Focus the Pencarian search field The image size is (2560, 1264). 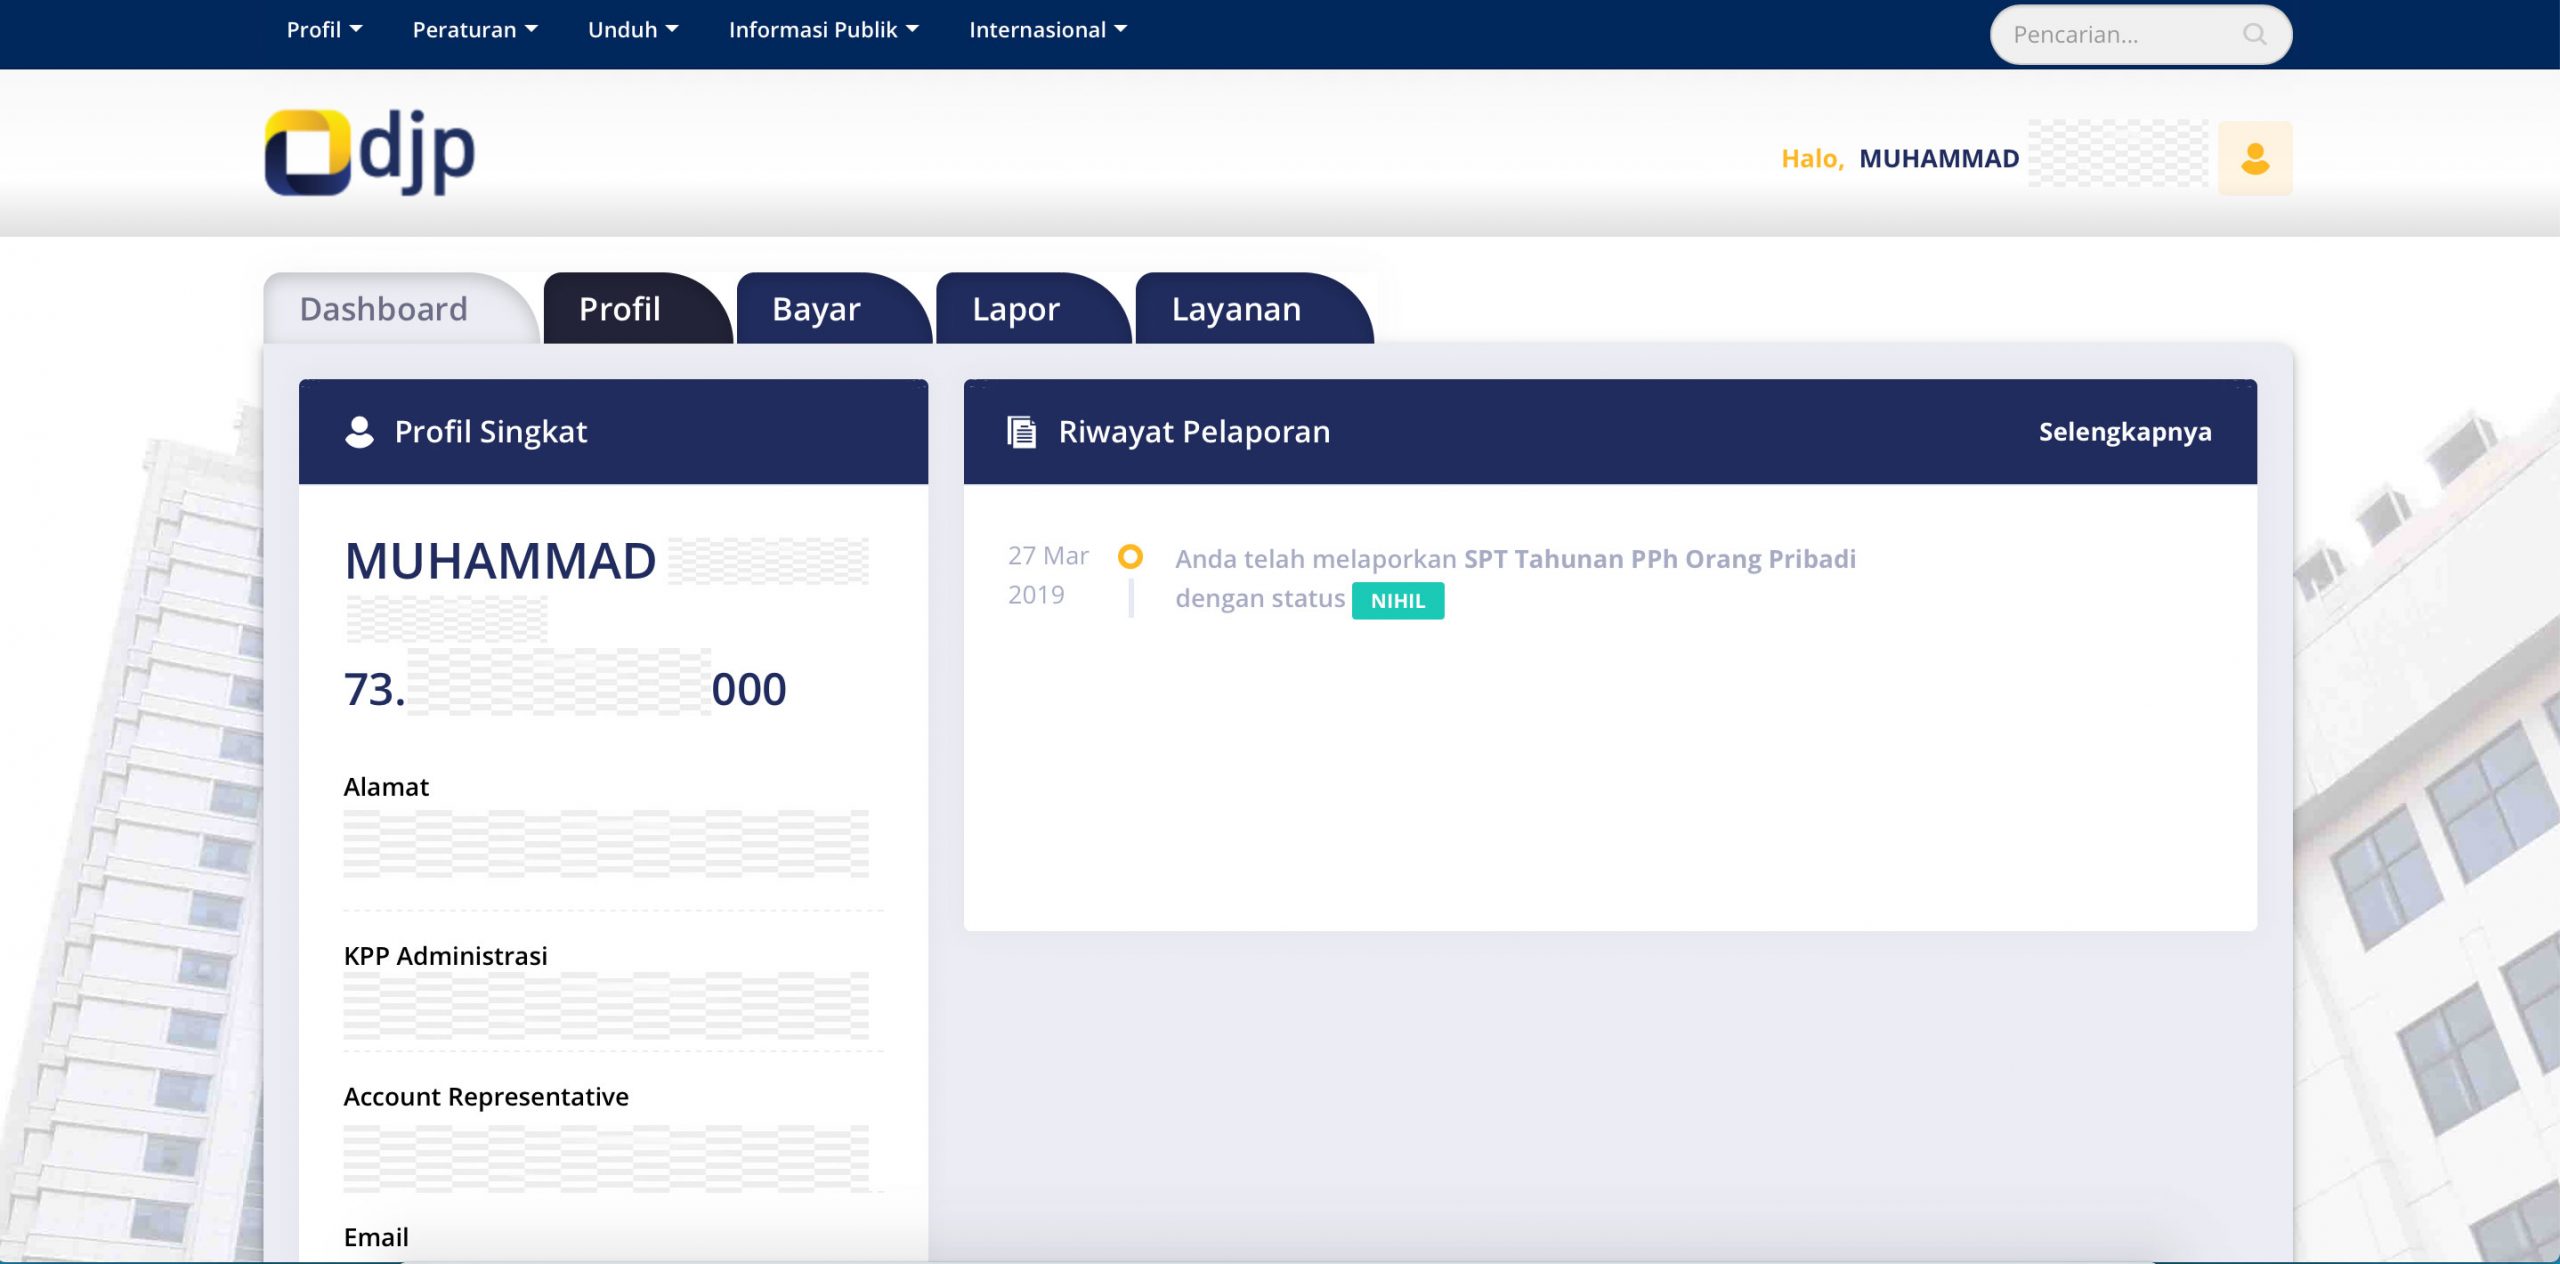point(2110,35)
